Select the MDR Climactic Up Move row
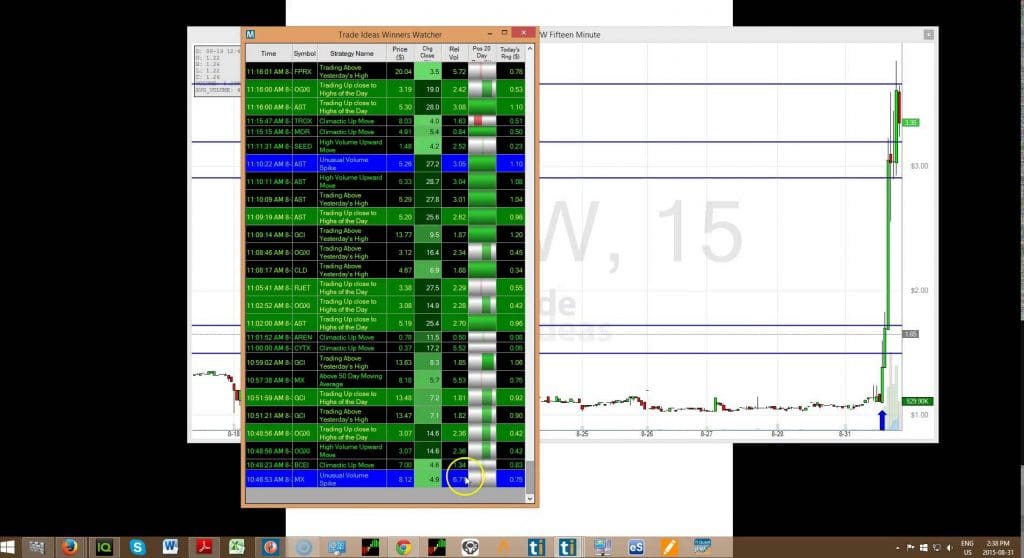Image resolution: width=1024 pixels, height=558 pixels. pyautogui.click(x=385, y=132)
